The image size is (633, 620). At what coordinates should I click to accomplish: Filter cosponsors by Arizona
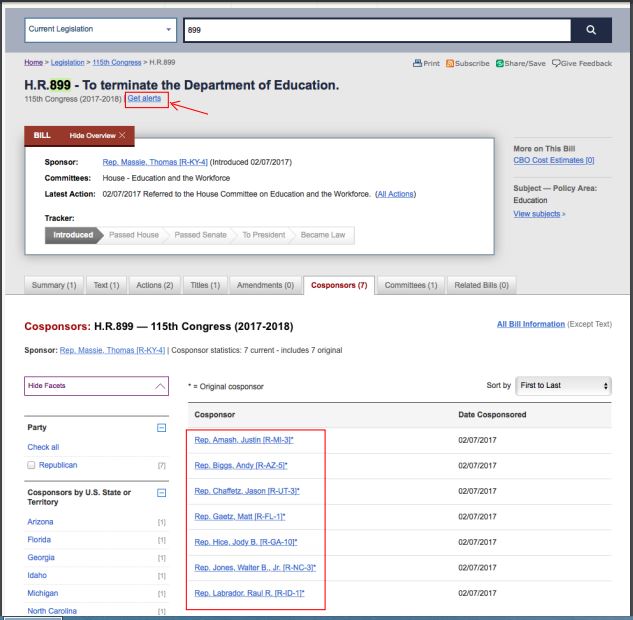pyautogui.click(x=41, y=521)
